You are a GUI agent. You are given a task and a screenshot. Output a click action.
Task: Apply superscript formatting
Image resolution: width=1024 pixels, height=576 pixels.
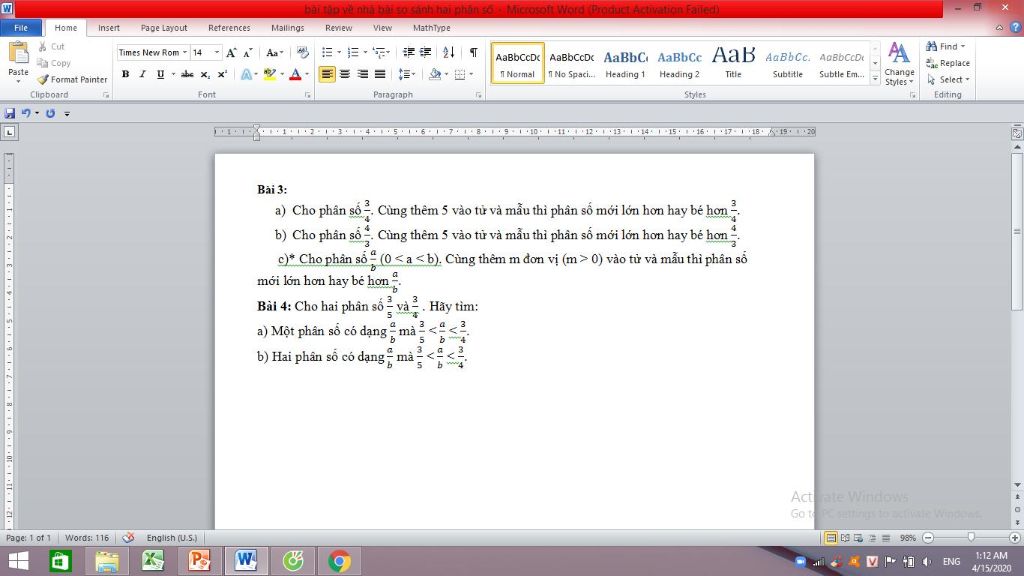click(222, 74)
